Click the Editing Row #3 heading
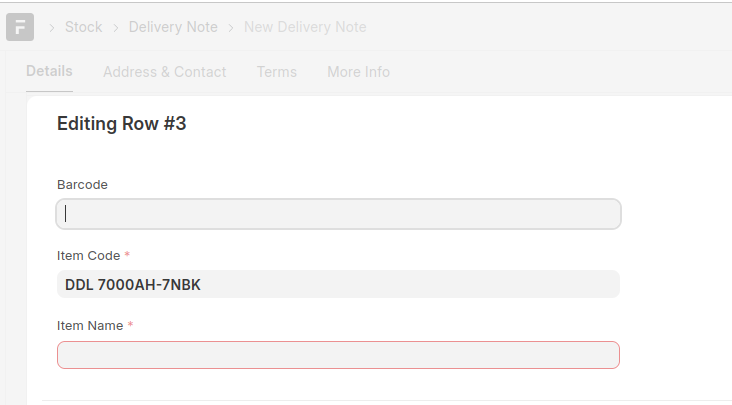The width and height of the screenshot is (732, 405). [121, 124]
